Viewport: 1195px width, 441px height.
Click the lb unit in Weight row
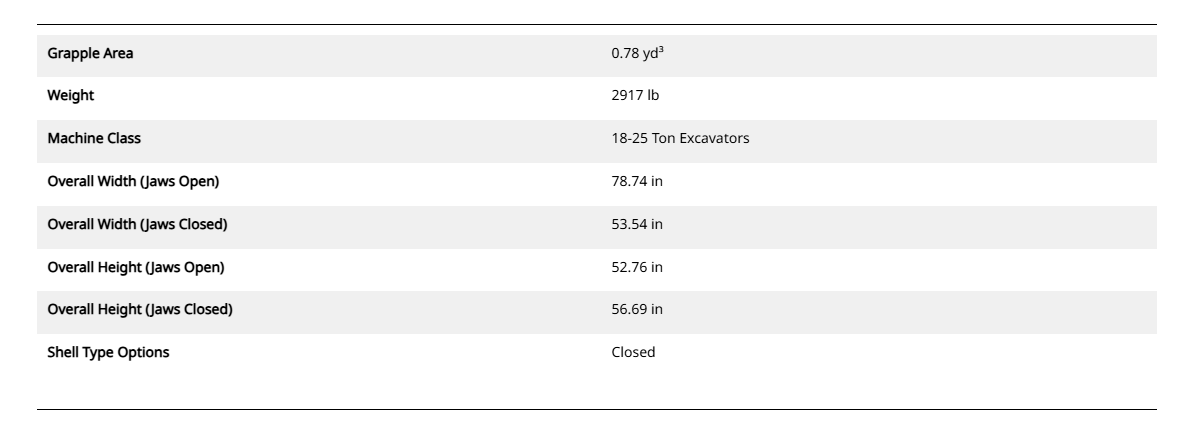click(653, 96)
